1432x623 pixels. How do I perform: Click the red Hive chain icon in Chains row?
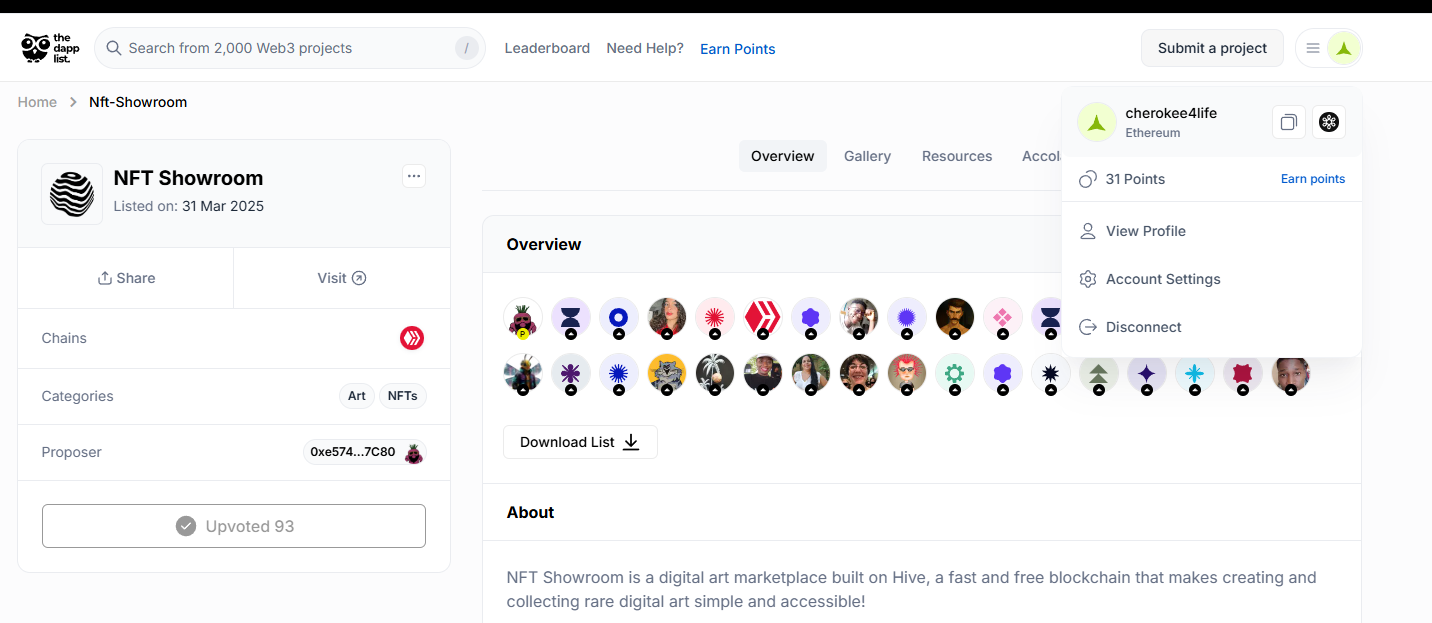click(412, 338)
